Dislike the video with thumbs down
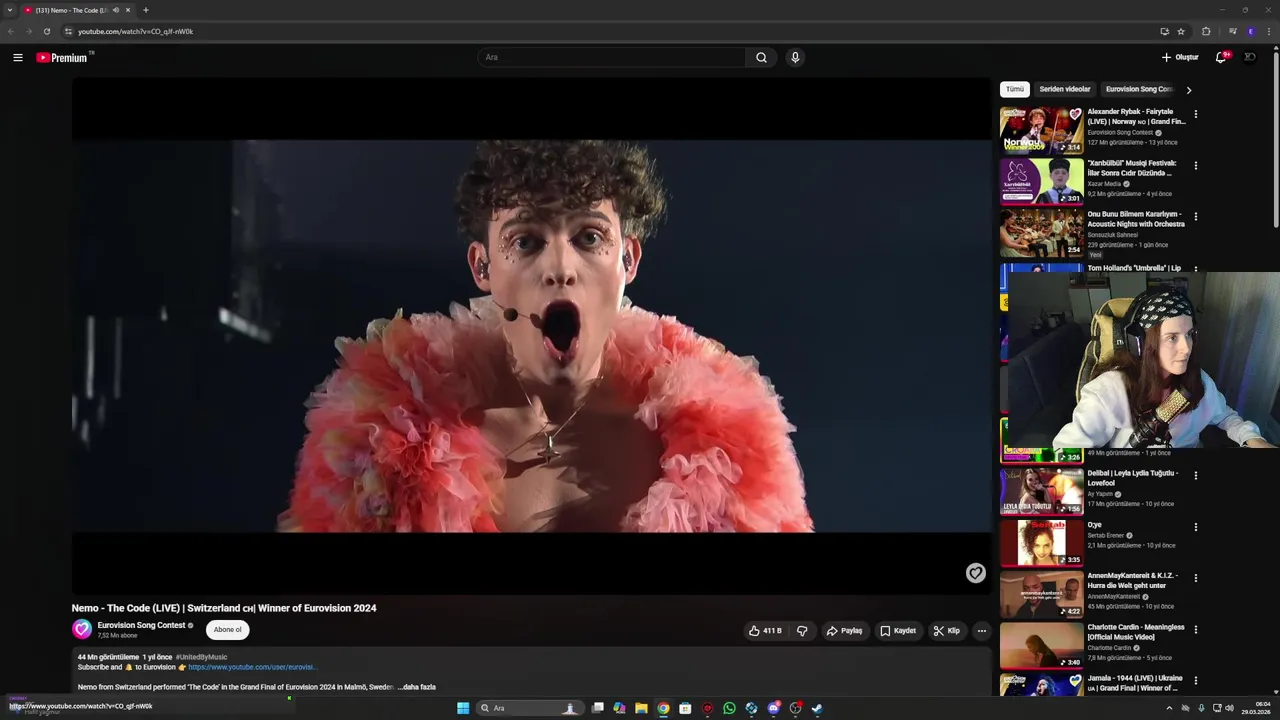The width and height of the screenshot is (1280, 720). [802, 631]
